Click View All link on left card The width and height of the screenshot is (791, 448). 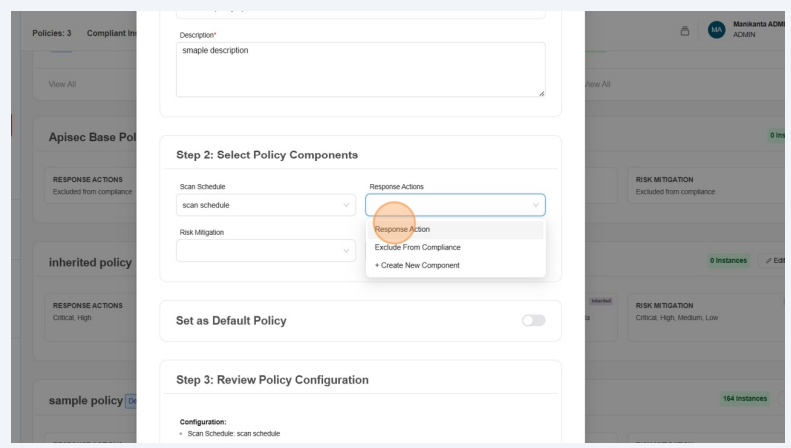(62, 84)
